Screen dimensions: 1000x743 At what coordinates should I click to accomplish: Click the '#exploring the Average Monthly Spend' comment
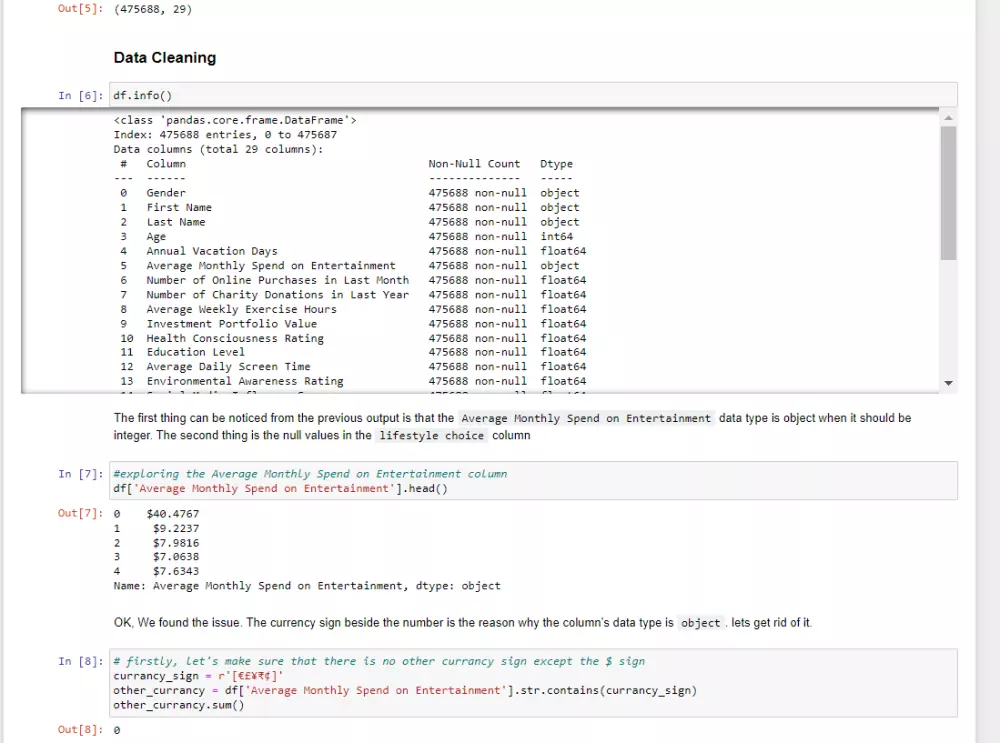point(310,474)
